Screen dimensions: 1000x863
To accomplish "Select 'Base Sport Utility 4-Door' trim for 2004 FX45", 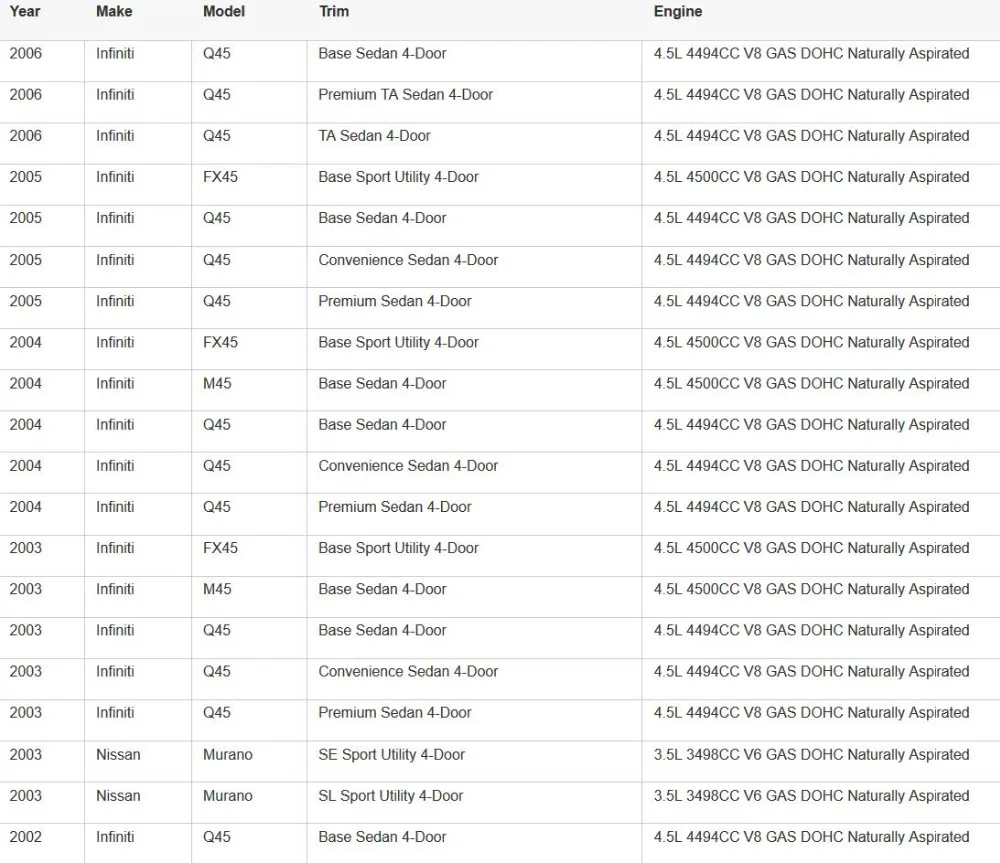I will tap(398, 342).
